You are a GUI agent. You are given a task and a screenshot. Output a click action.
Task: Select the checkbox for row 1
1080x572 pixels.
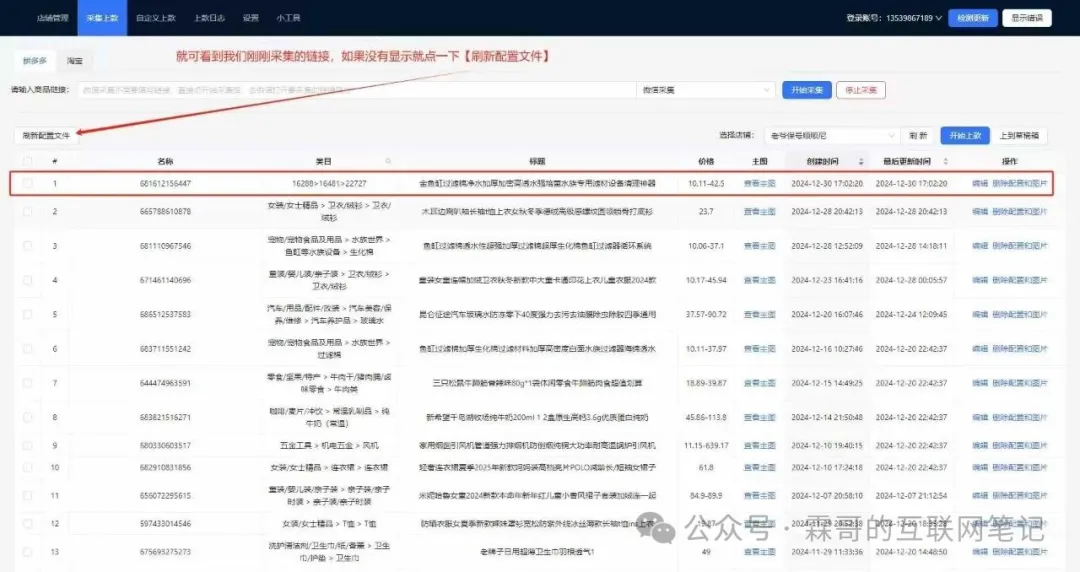28,184
